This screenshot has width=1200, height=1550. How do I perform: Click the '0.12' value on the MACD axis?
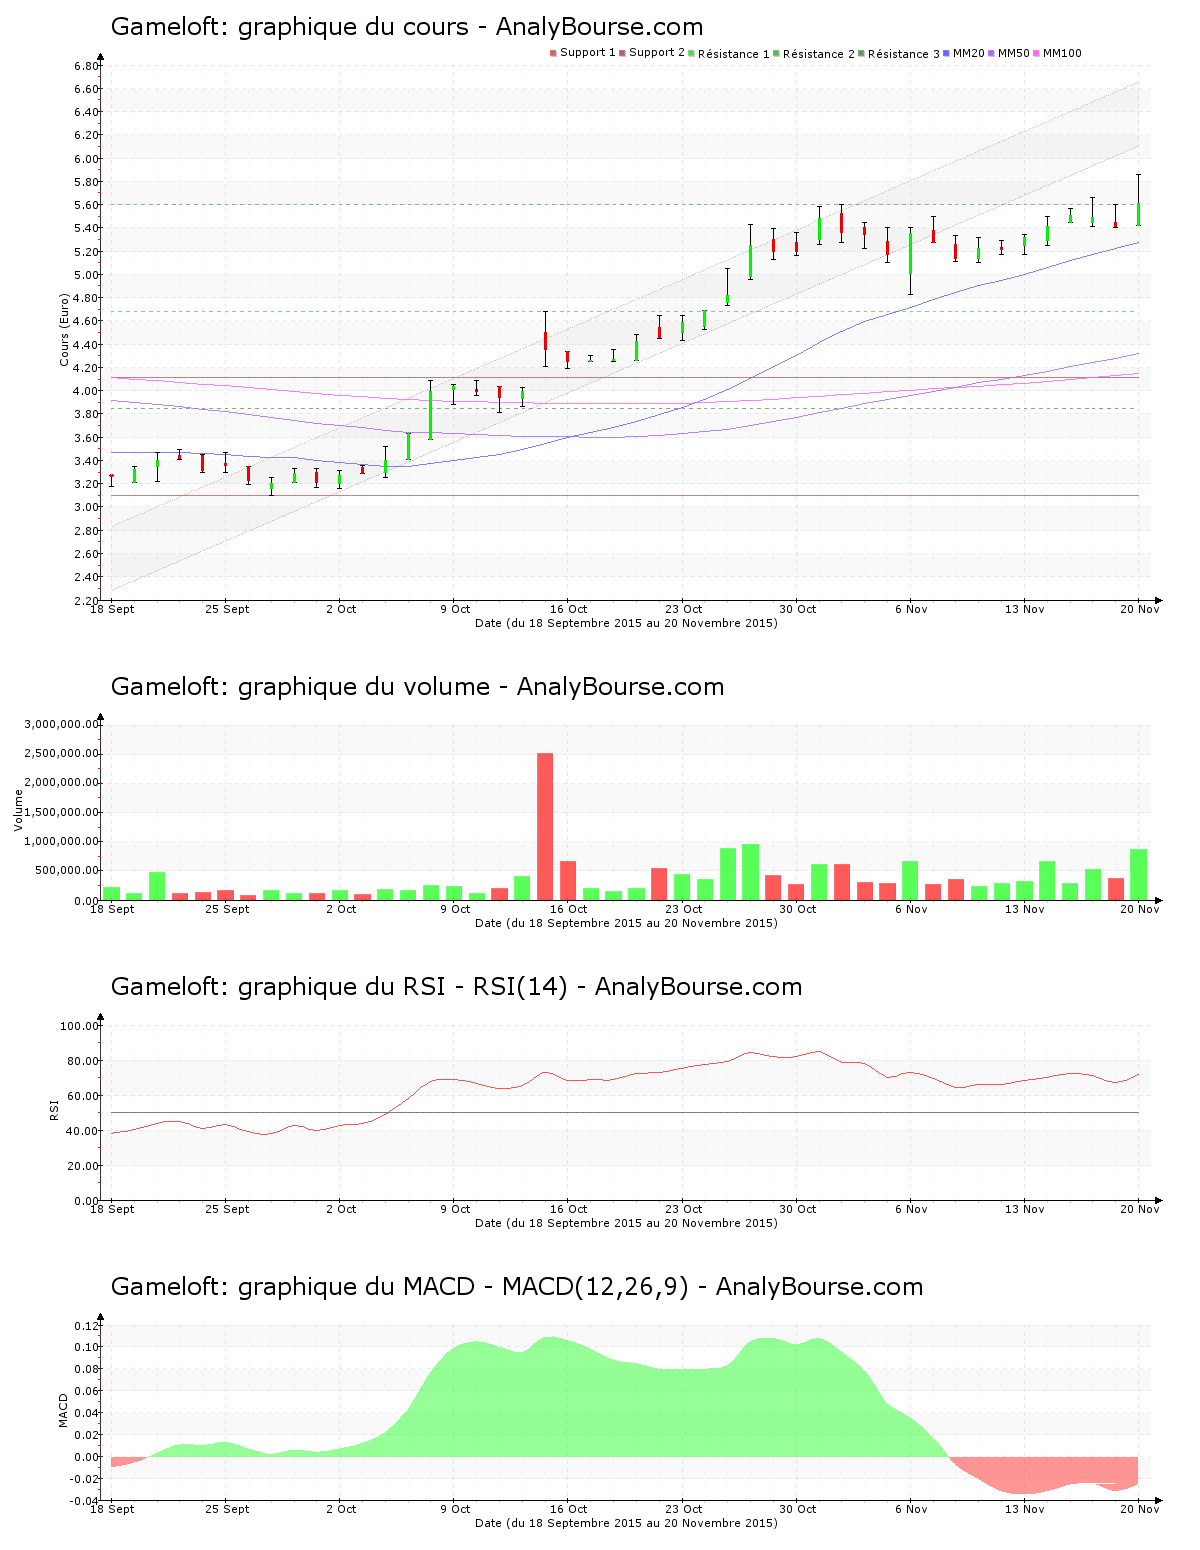click(x=86, y=1326)
